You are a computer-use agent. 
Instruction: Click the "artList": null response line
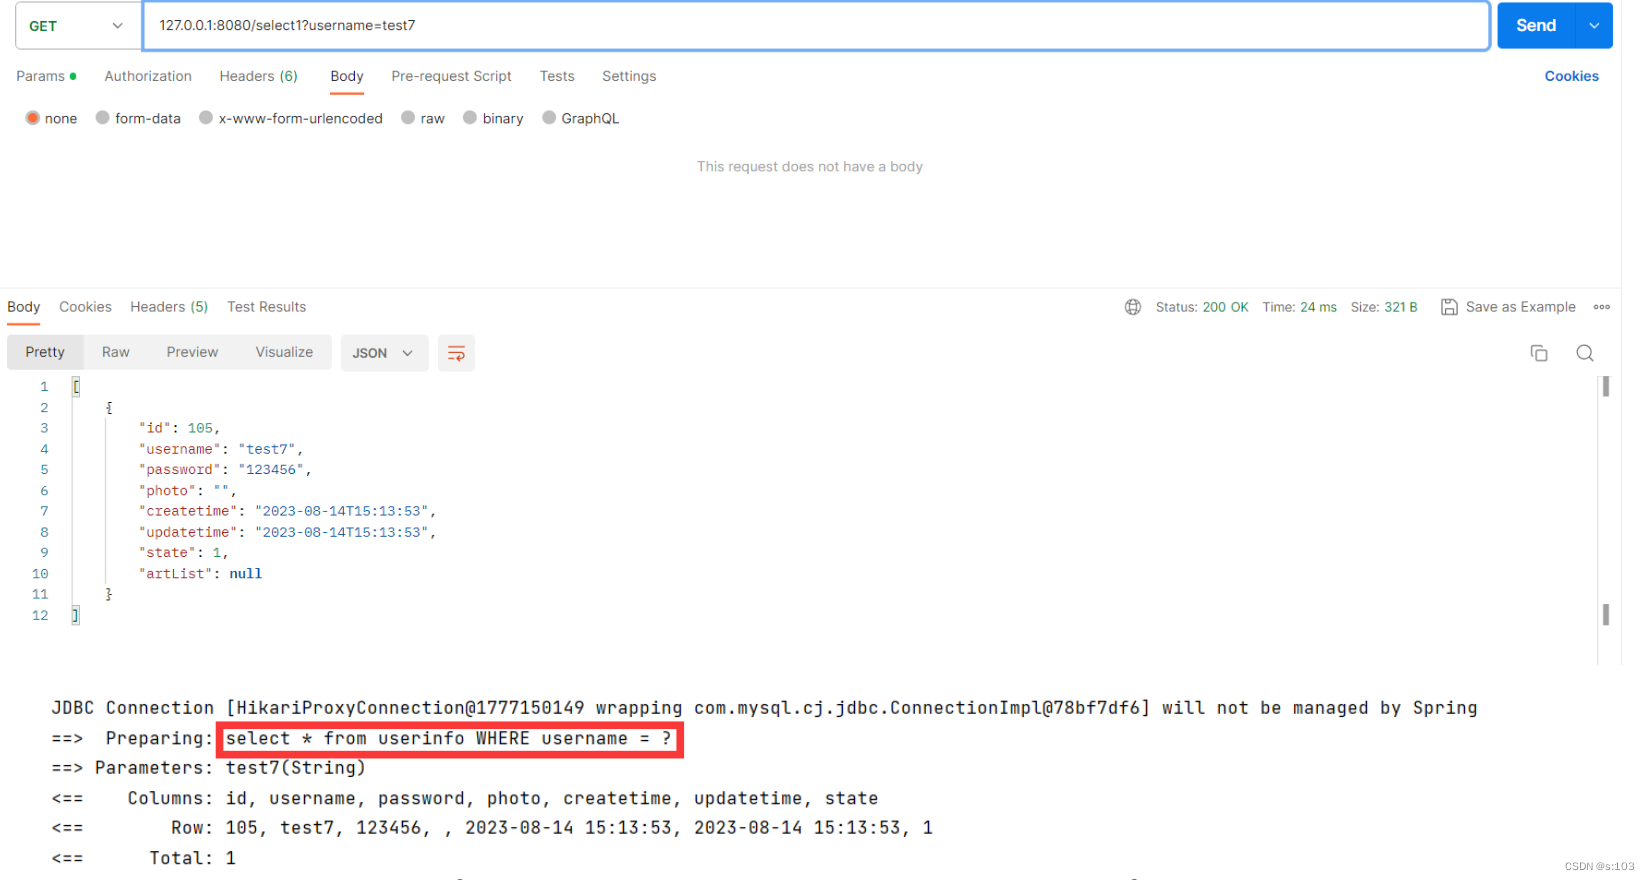pyautogui.click(x=200, y=574)
